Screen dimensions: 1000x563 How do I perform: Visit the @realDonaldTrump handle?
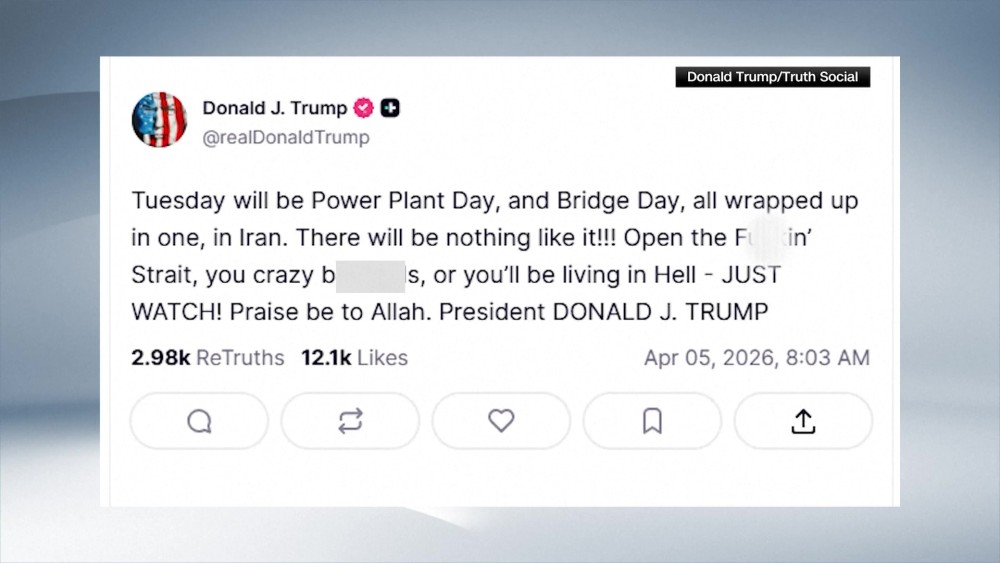[x=286, y=138]
